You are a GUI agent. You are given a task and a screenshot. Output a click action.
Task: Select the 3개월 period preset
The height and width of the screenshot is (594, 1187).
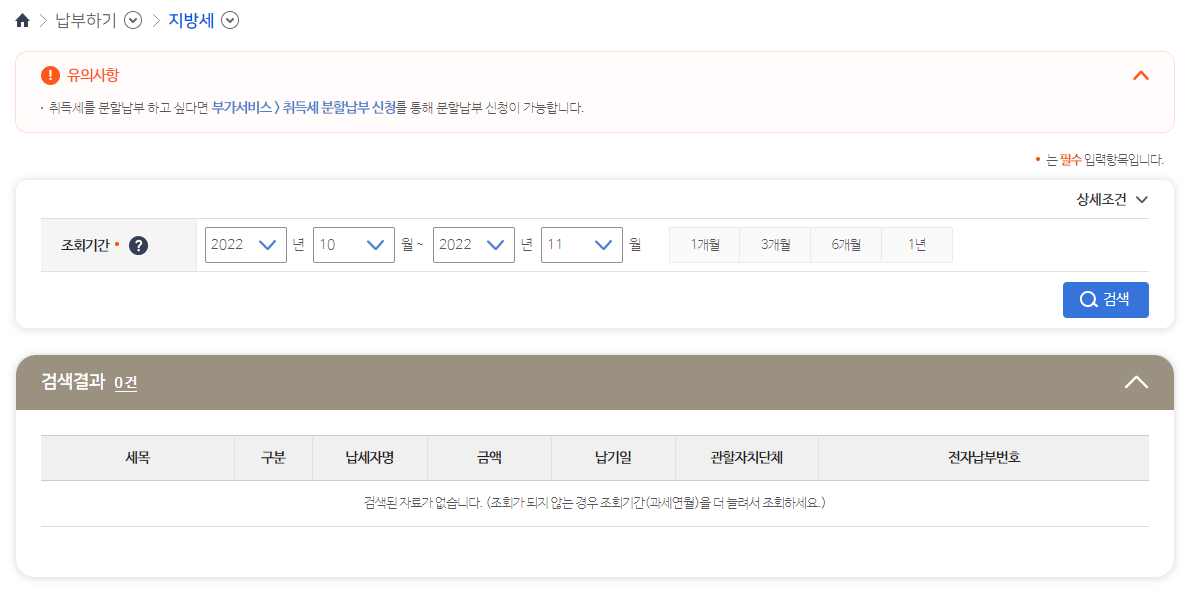(774, 244)
